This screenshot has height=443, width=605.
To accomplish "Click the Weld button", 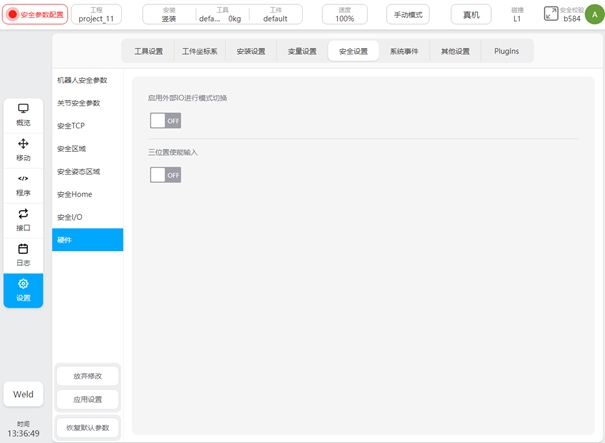I will pos(23,394).
